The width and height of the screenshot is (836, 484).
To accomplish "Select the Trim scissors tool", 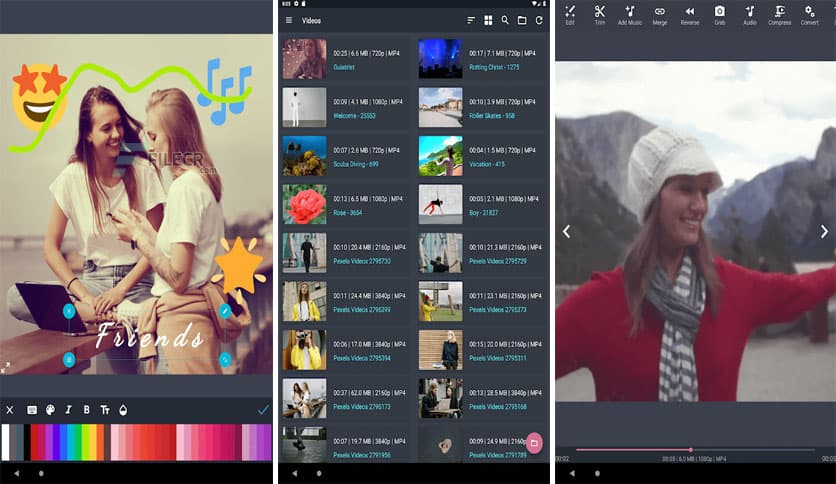I will [600, 15].
